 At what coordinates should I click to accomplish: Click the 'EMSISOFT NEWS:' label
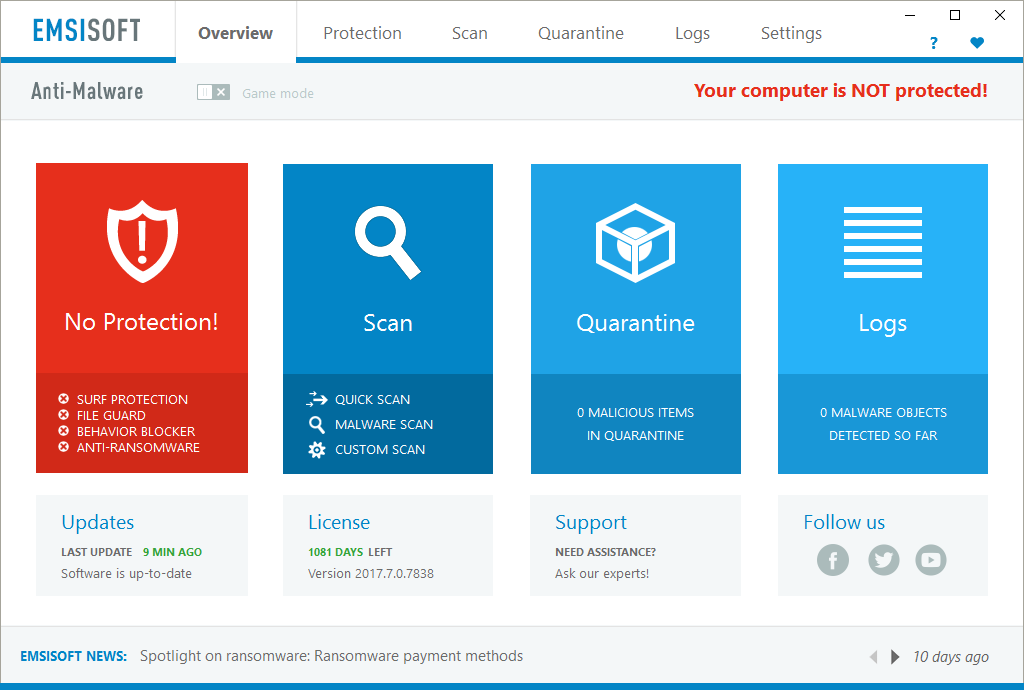(x=74, y=657)
